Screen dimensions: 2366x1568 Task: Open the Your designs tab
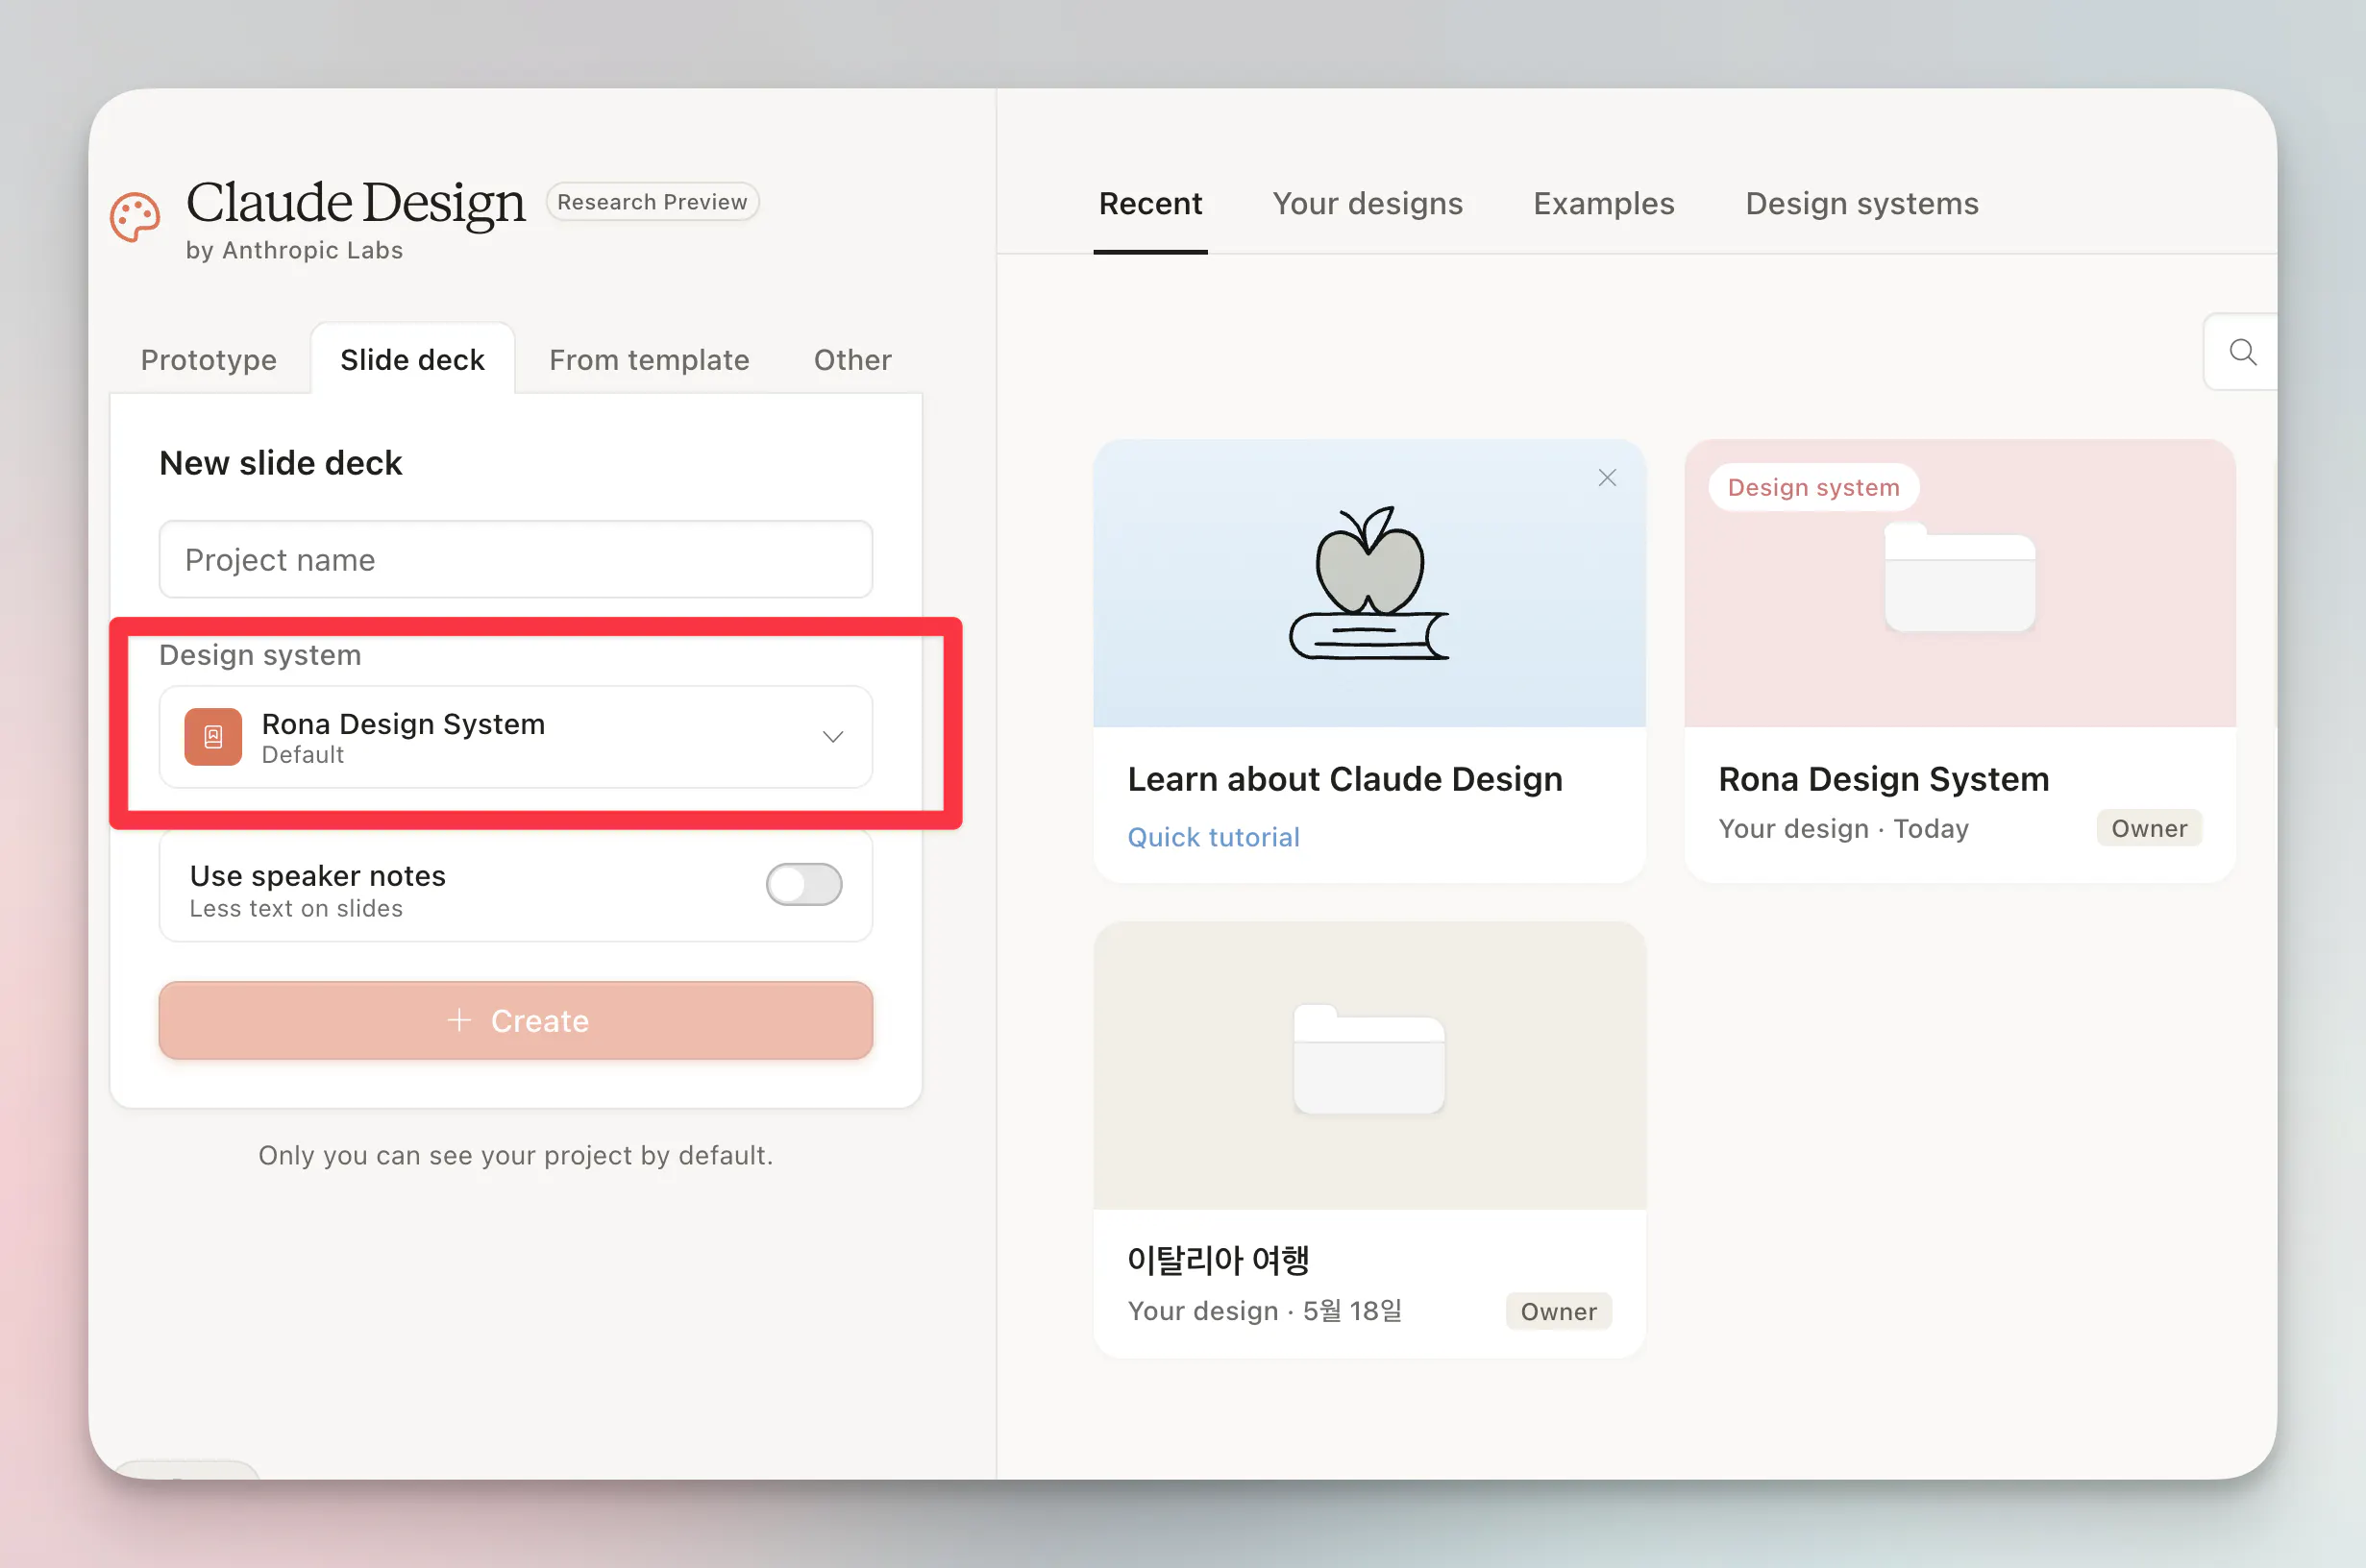pos(1367,204)
